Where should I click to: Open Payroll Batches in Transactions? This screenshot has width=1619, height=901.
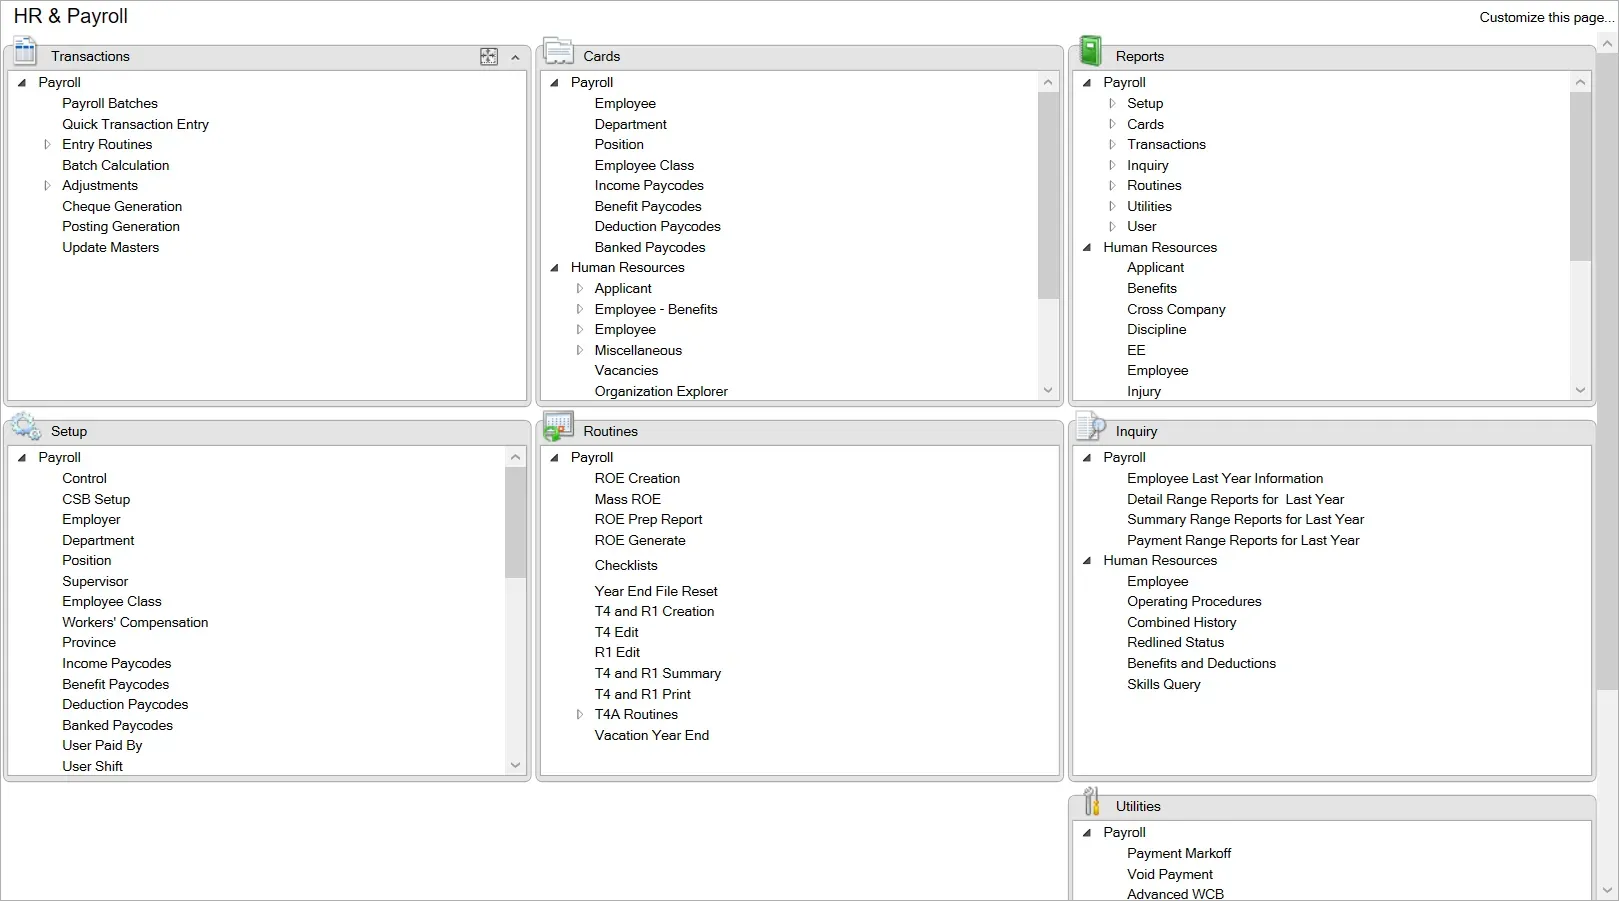coord(110,103)
